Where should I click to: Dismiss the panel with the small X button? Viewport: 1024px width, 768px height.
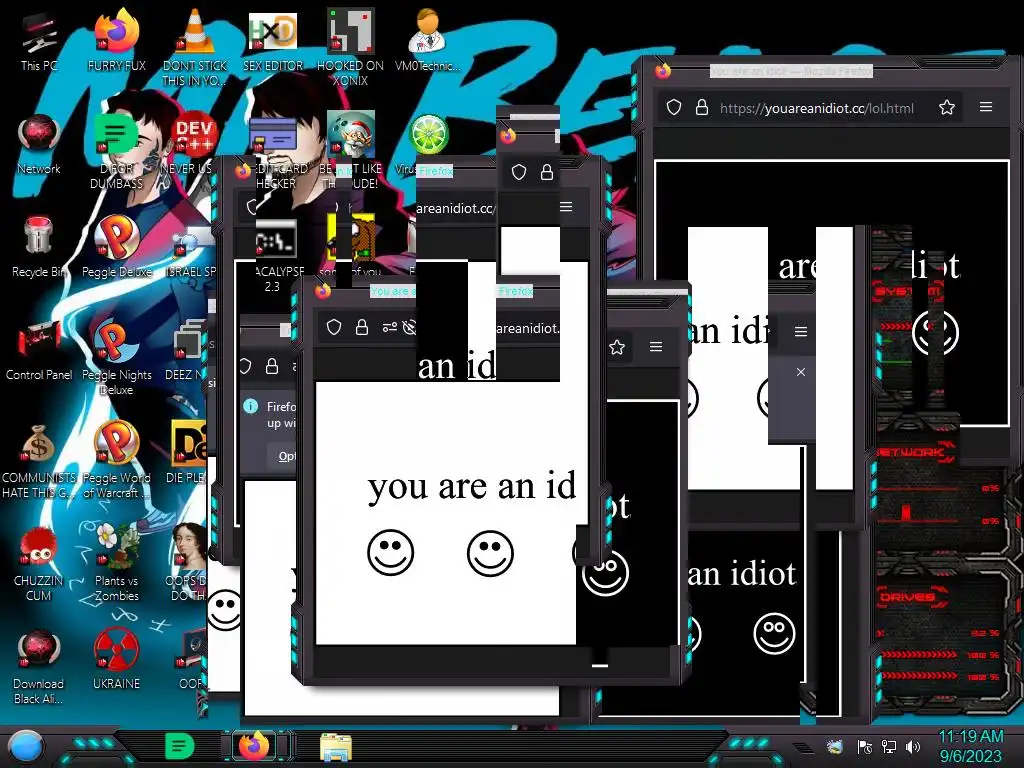point(801,372)
